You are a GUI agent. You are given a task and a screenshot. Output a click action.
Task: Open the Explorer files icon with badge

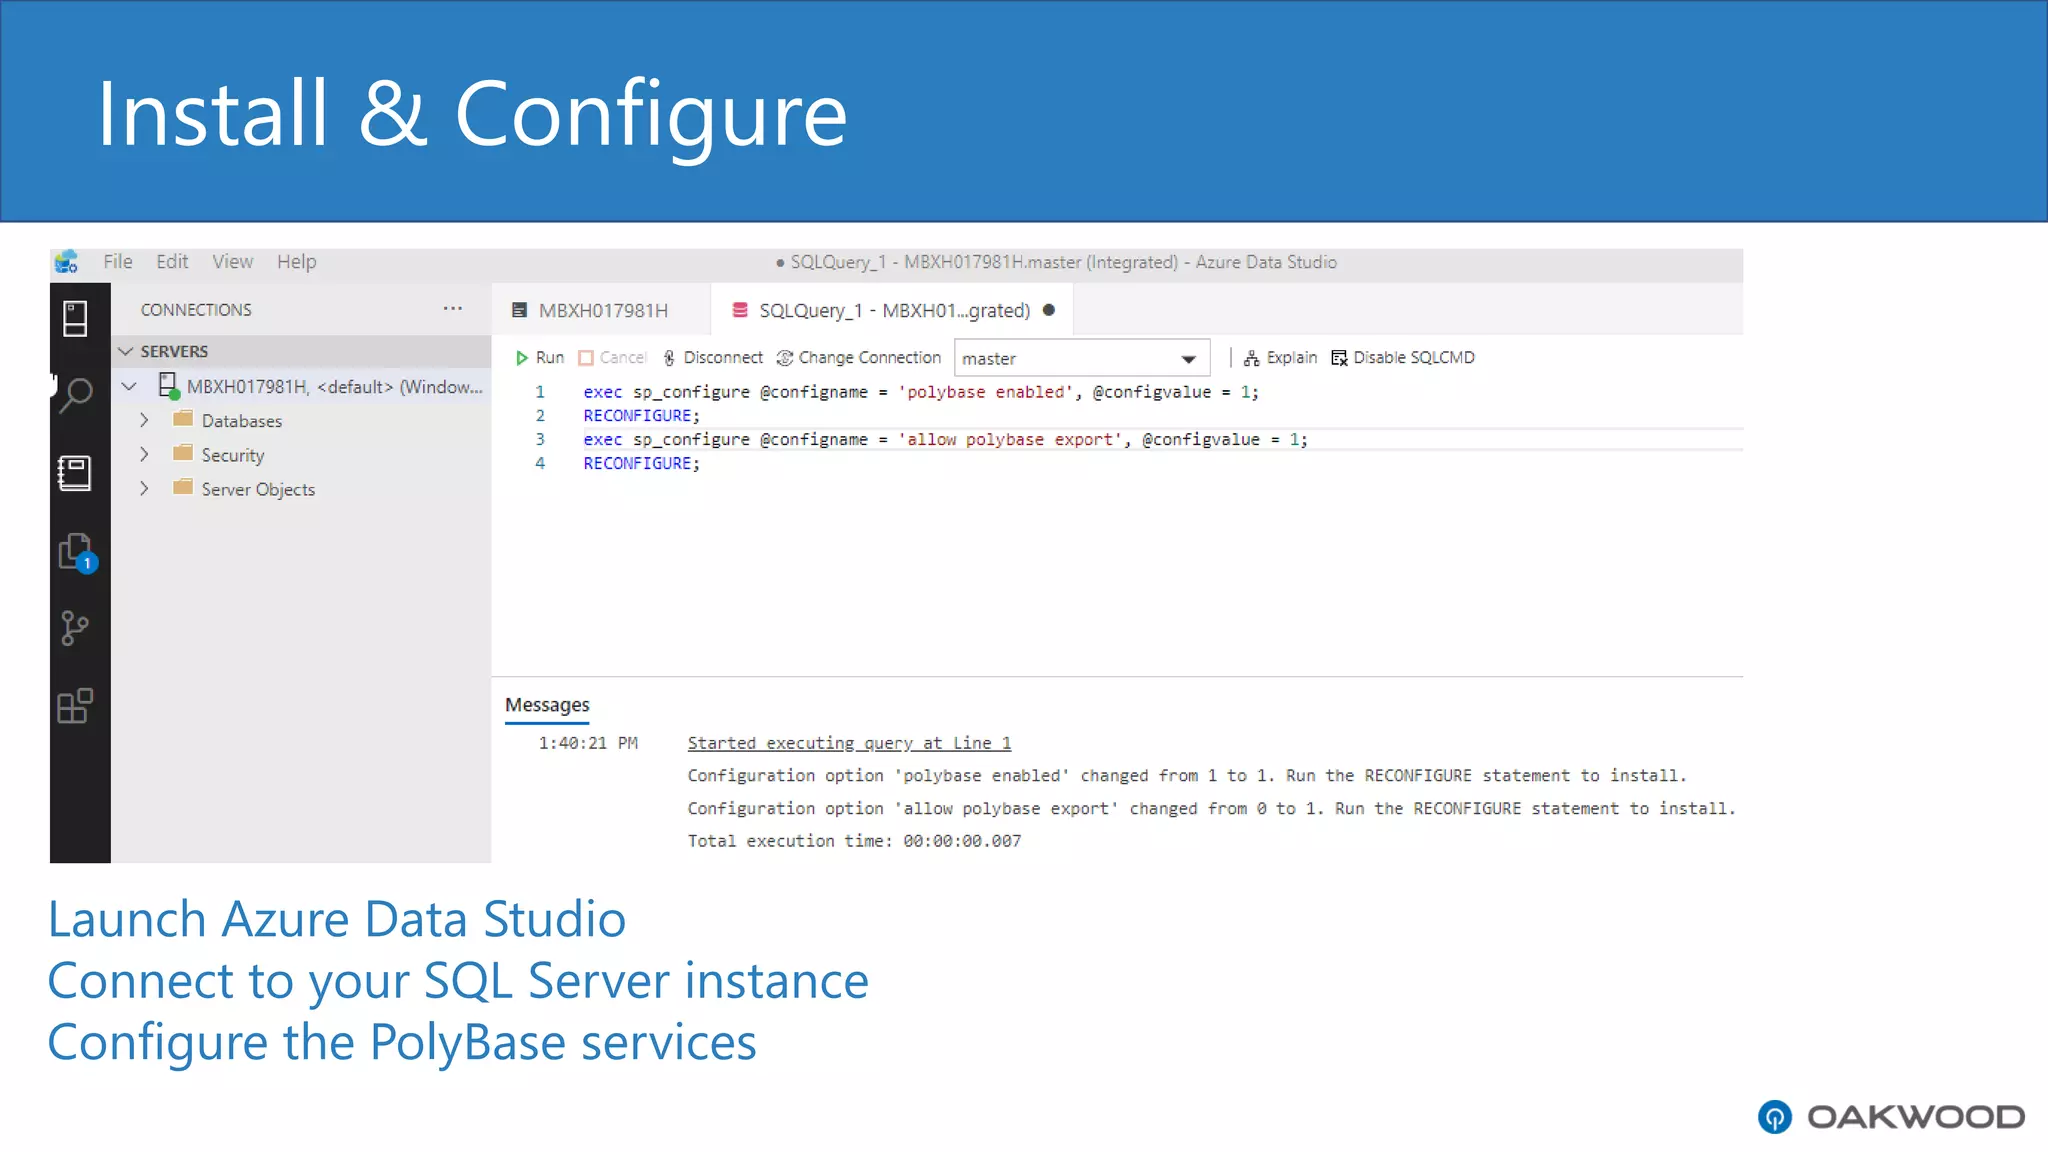[x=76, y=552]
